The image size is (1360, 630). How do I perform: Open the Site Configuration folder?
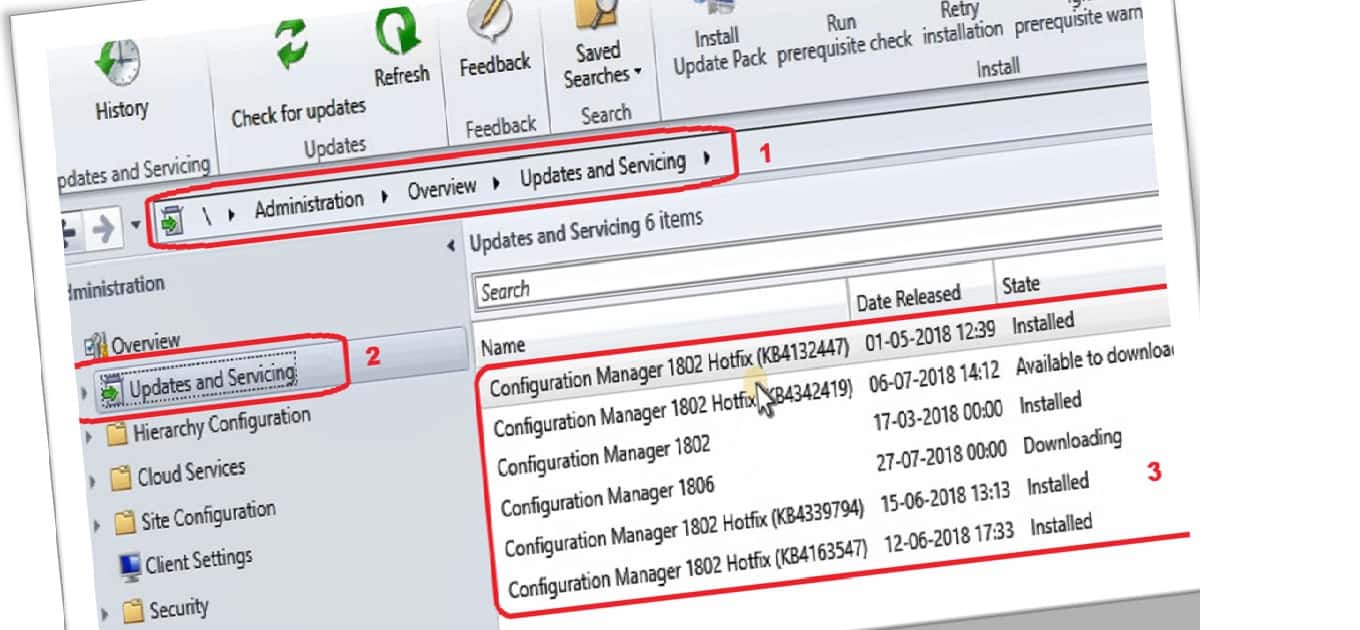pos(208,517)
